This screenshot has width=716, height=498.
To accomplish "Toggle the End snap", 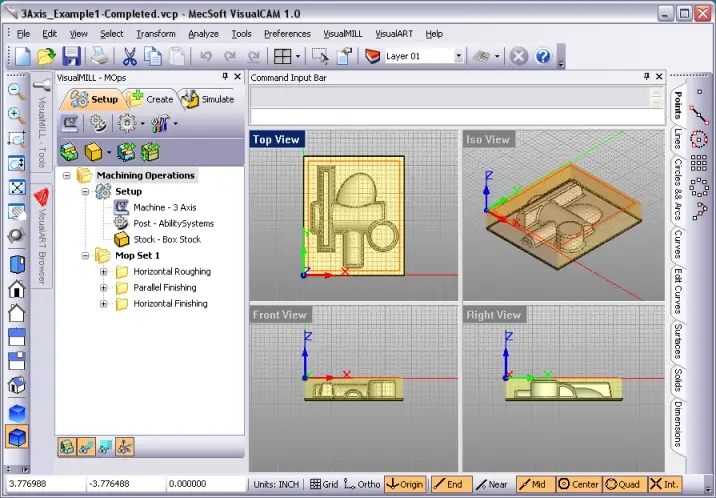I will pyautogui.click(x=451, y=484).
